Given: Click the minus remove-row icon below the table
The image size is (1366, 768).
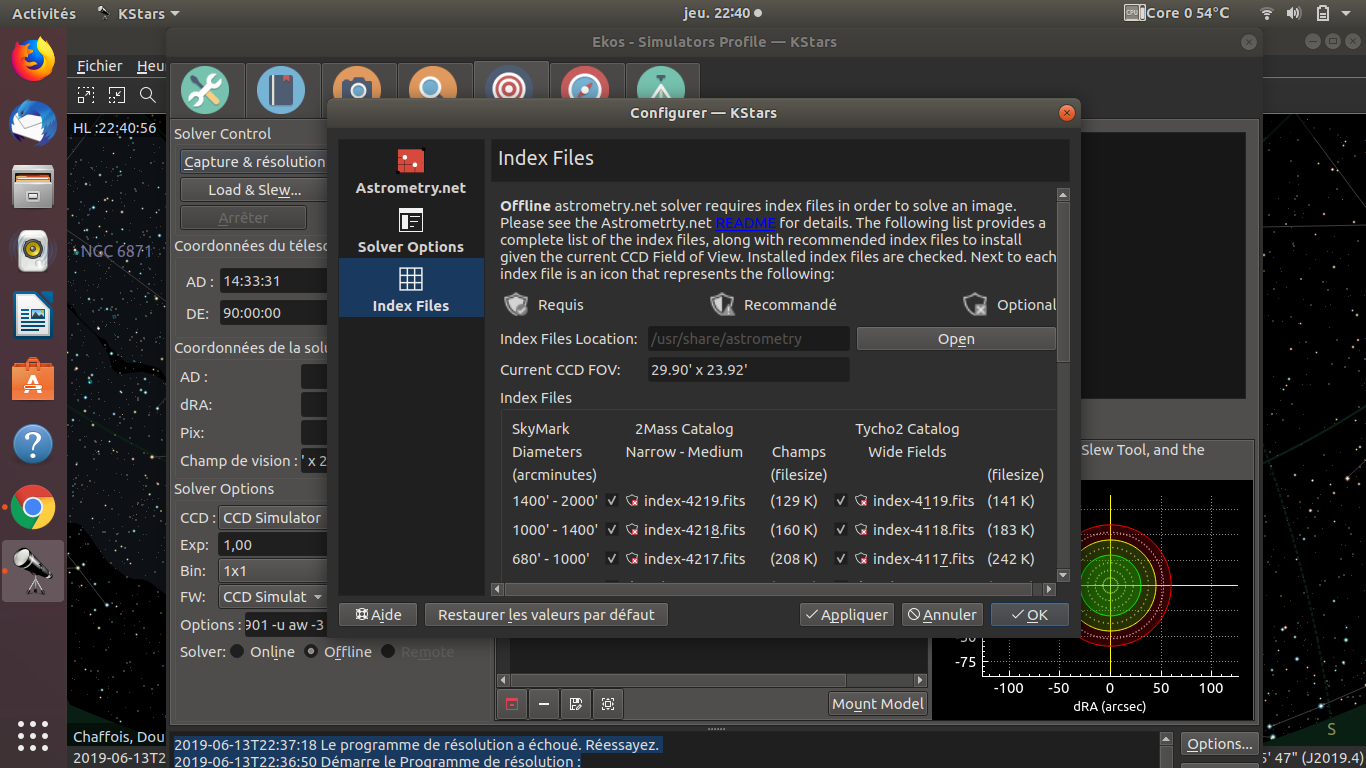Looking at the screenshot, I should click(544, 704).
